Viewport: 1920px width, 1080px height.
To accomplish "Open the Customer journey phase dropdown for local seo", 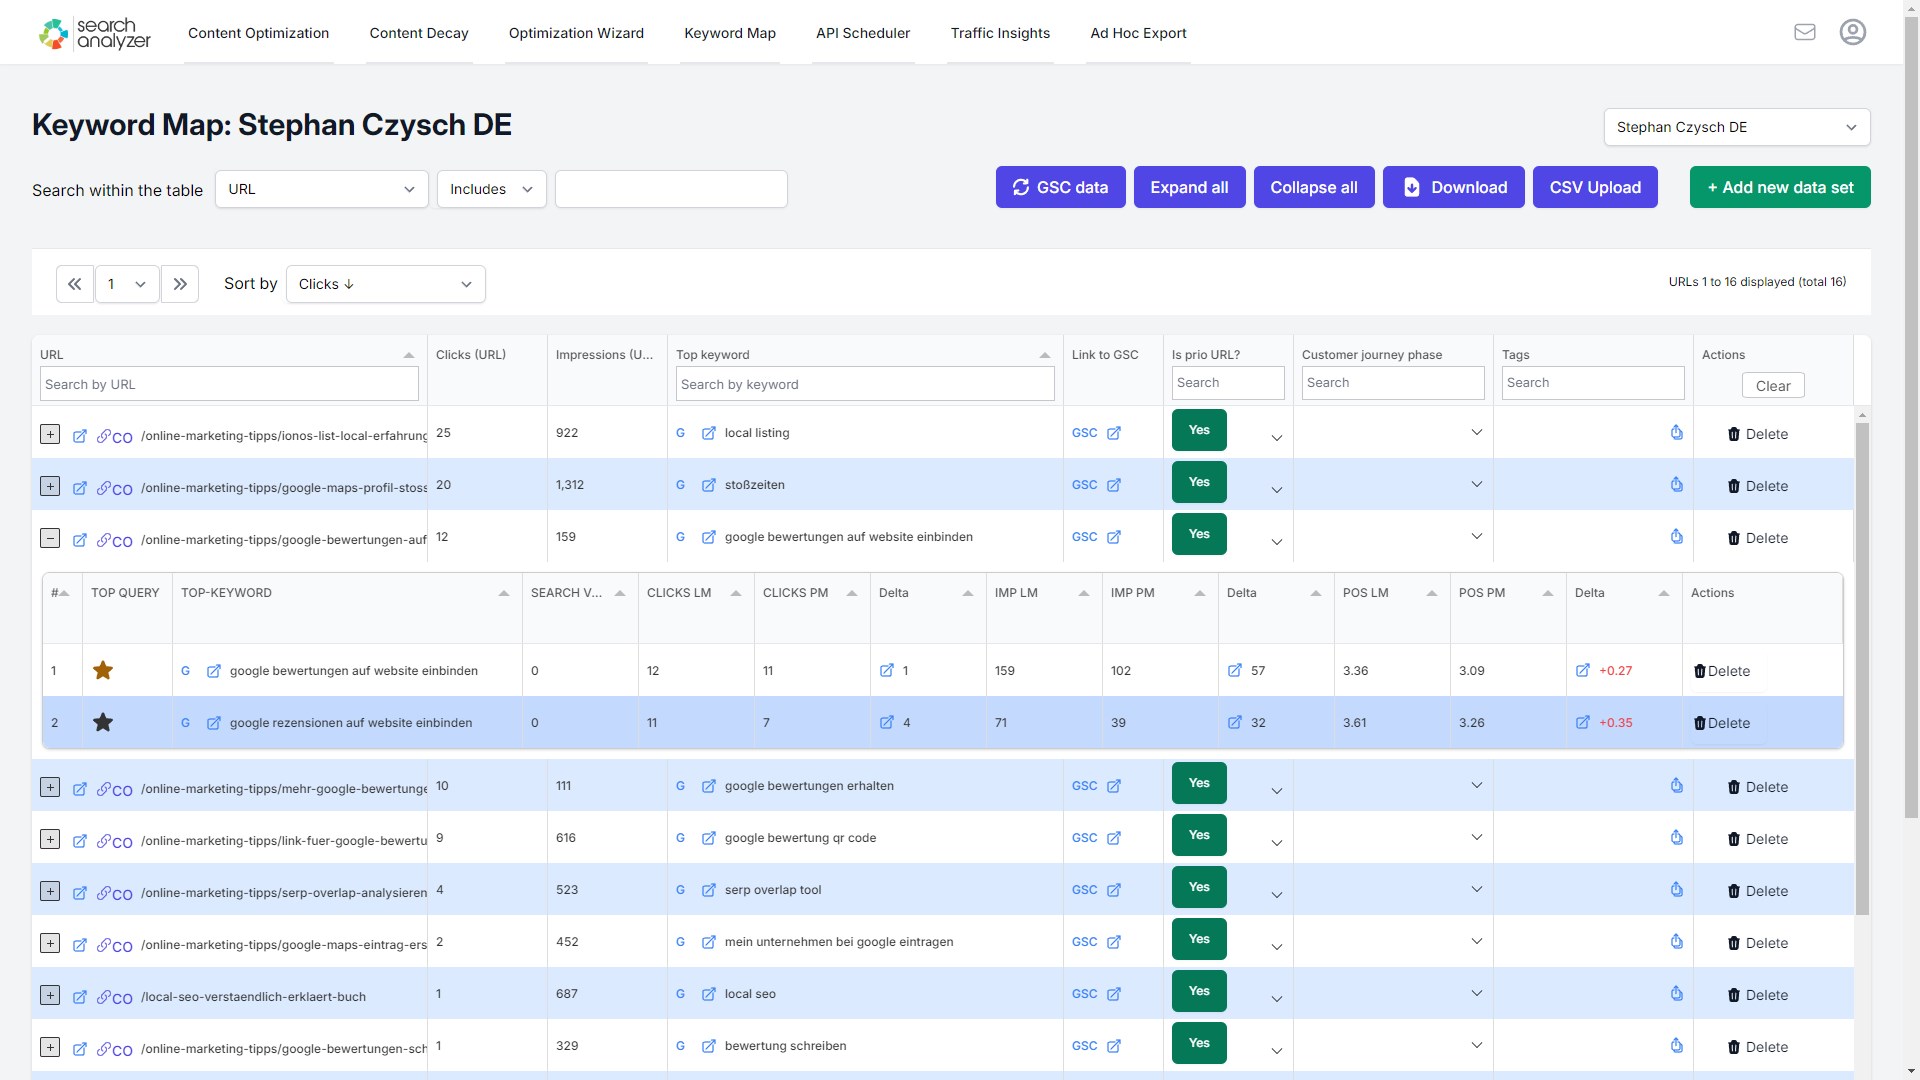I will (1476, 992).
